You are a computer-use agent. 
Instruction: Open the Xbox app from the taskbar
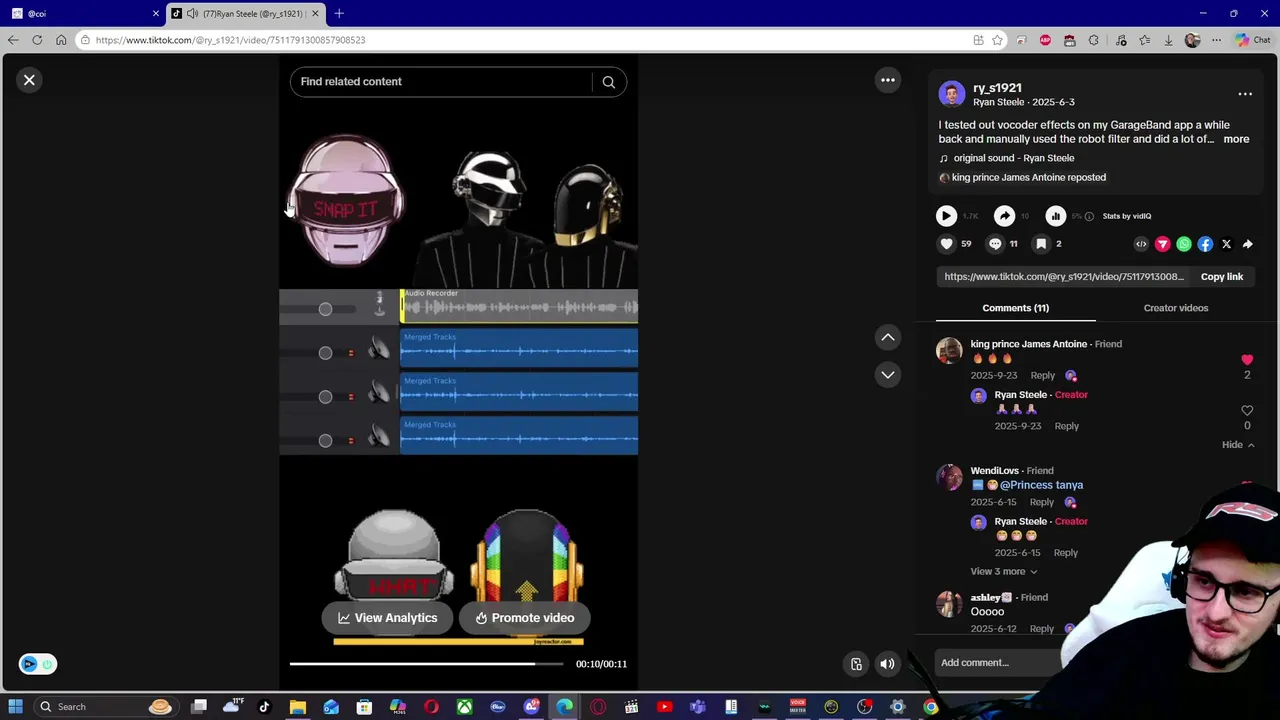pos(464,707)
